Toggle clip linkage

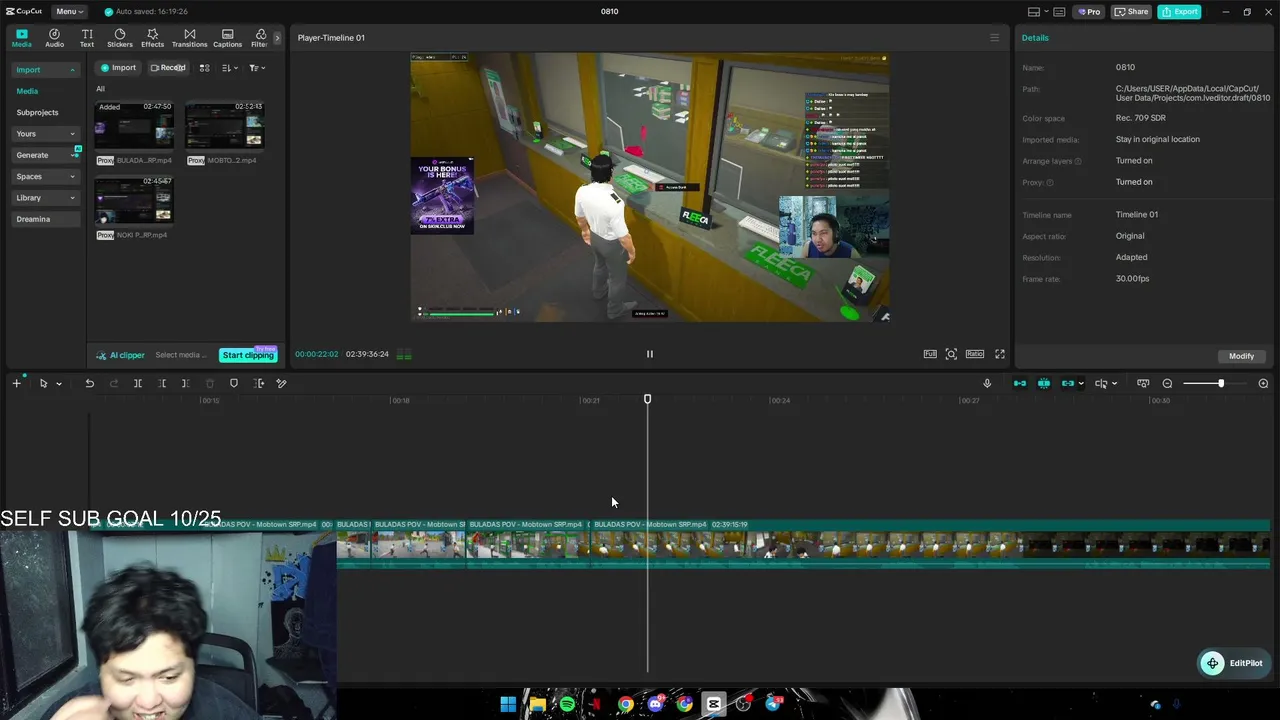click(1068, 383)
